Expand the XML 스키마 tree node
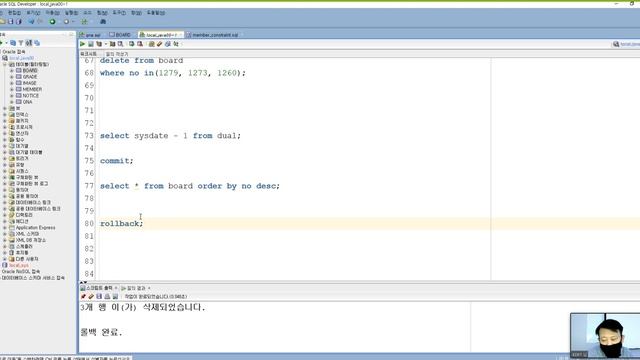Screen dimensions: 640x360 click(x=5, y=234)
